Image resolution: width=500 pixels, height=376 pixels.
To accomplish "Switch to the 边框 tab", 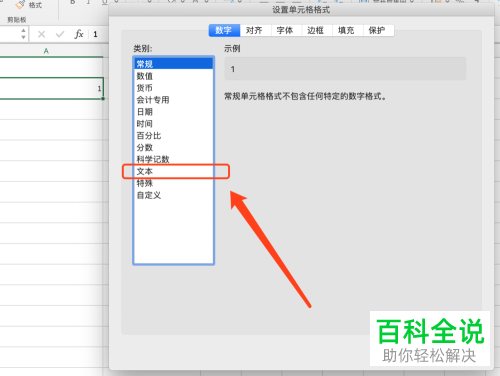I will 317,30.
